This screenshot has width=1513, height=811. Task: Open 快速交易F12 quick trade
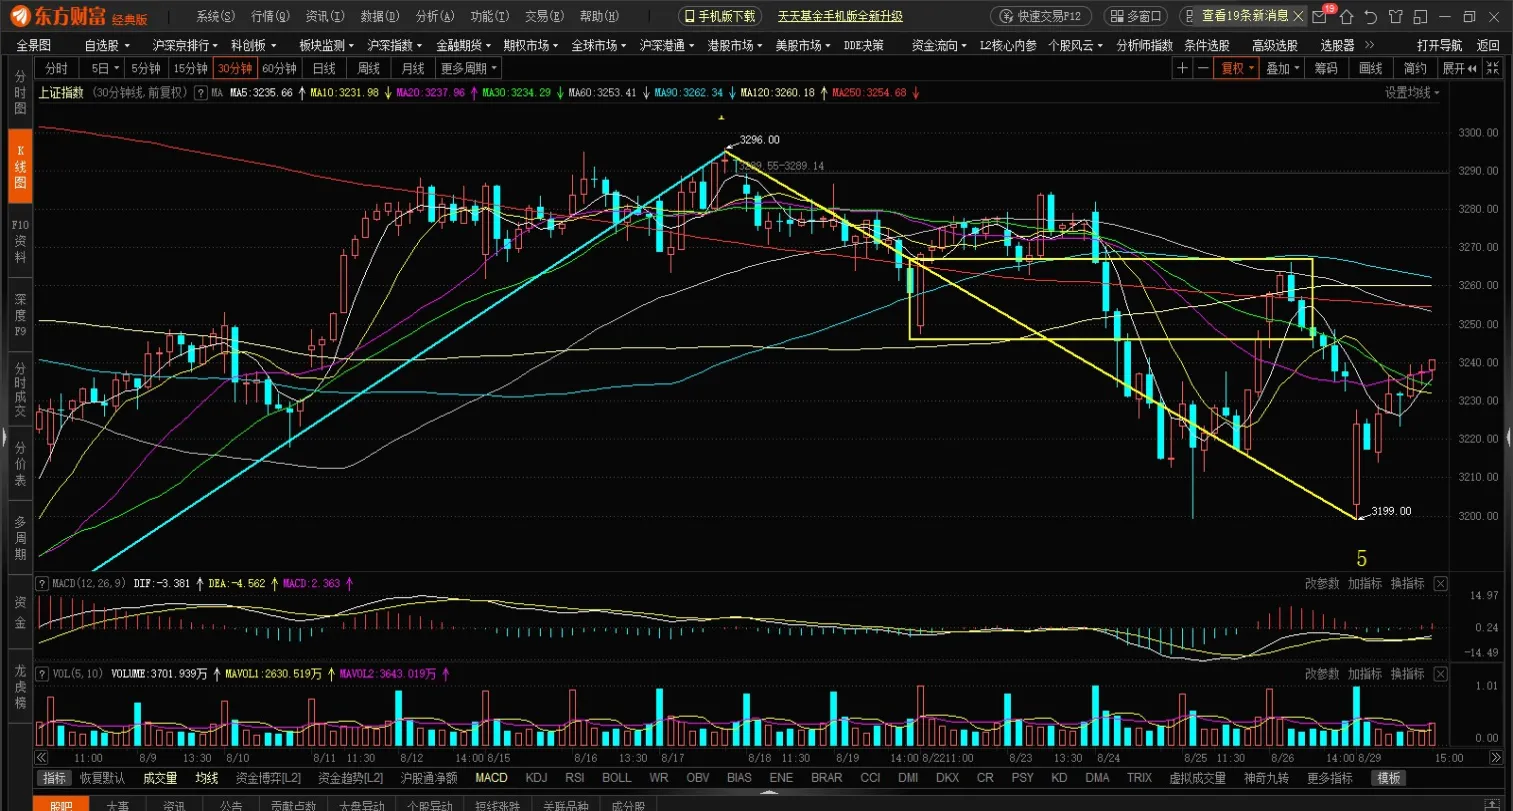[1041, 16]
